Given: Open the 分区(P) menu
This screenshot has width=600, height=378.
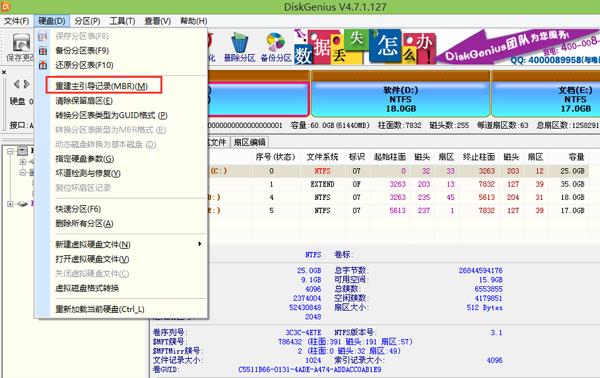Looking at the screenshot, I should pyautogui.click(x=87, y=21).
